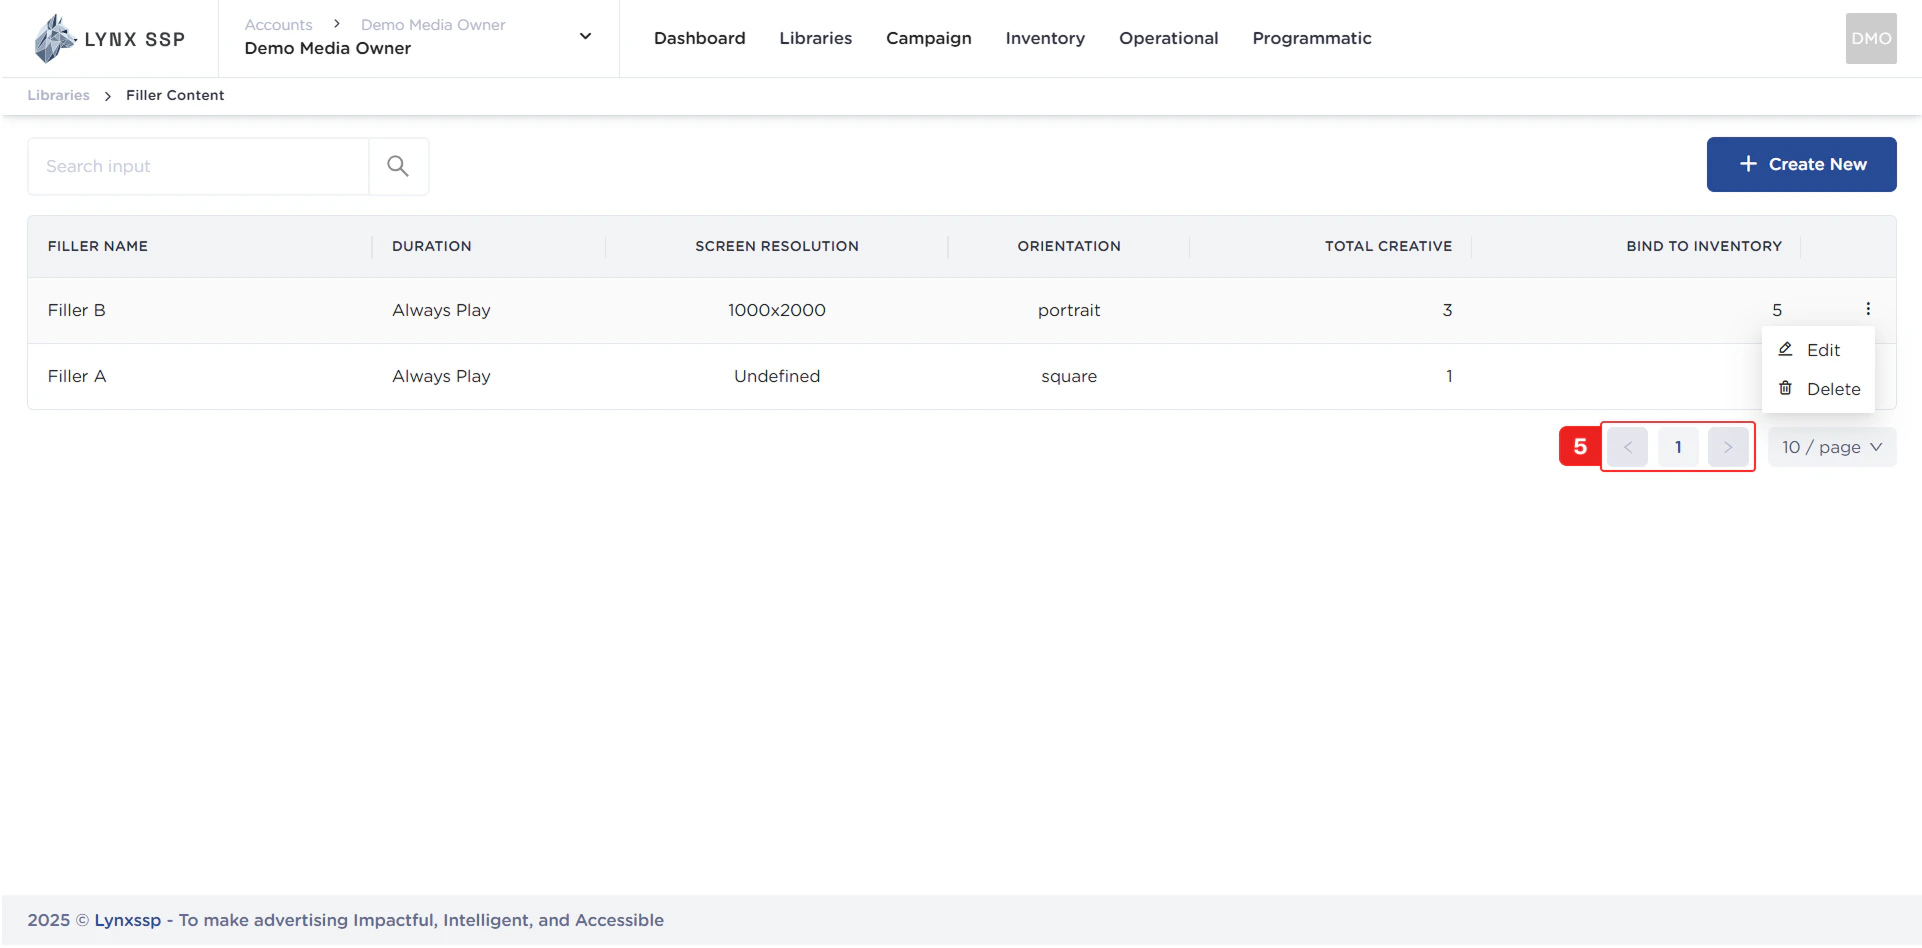Image resolution: width=1922 pixels, height=948 pixels.
Task: Click the next page arrow
Action: tap(1728, 446)
